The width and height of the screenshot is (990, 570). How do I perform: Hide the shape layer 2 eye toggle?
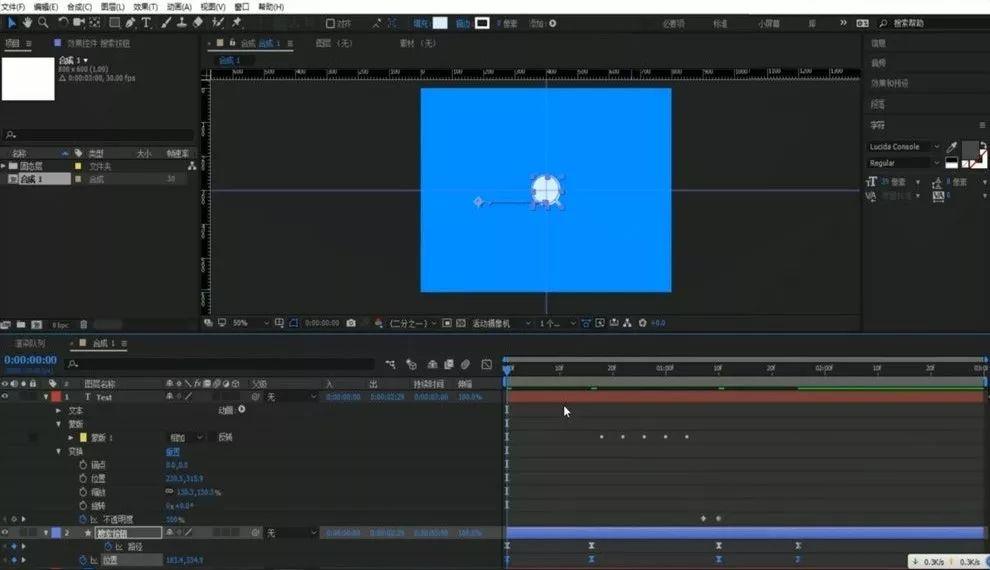pyautogui.click(x=5, y=533)
